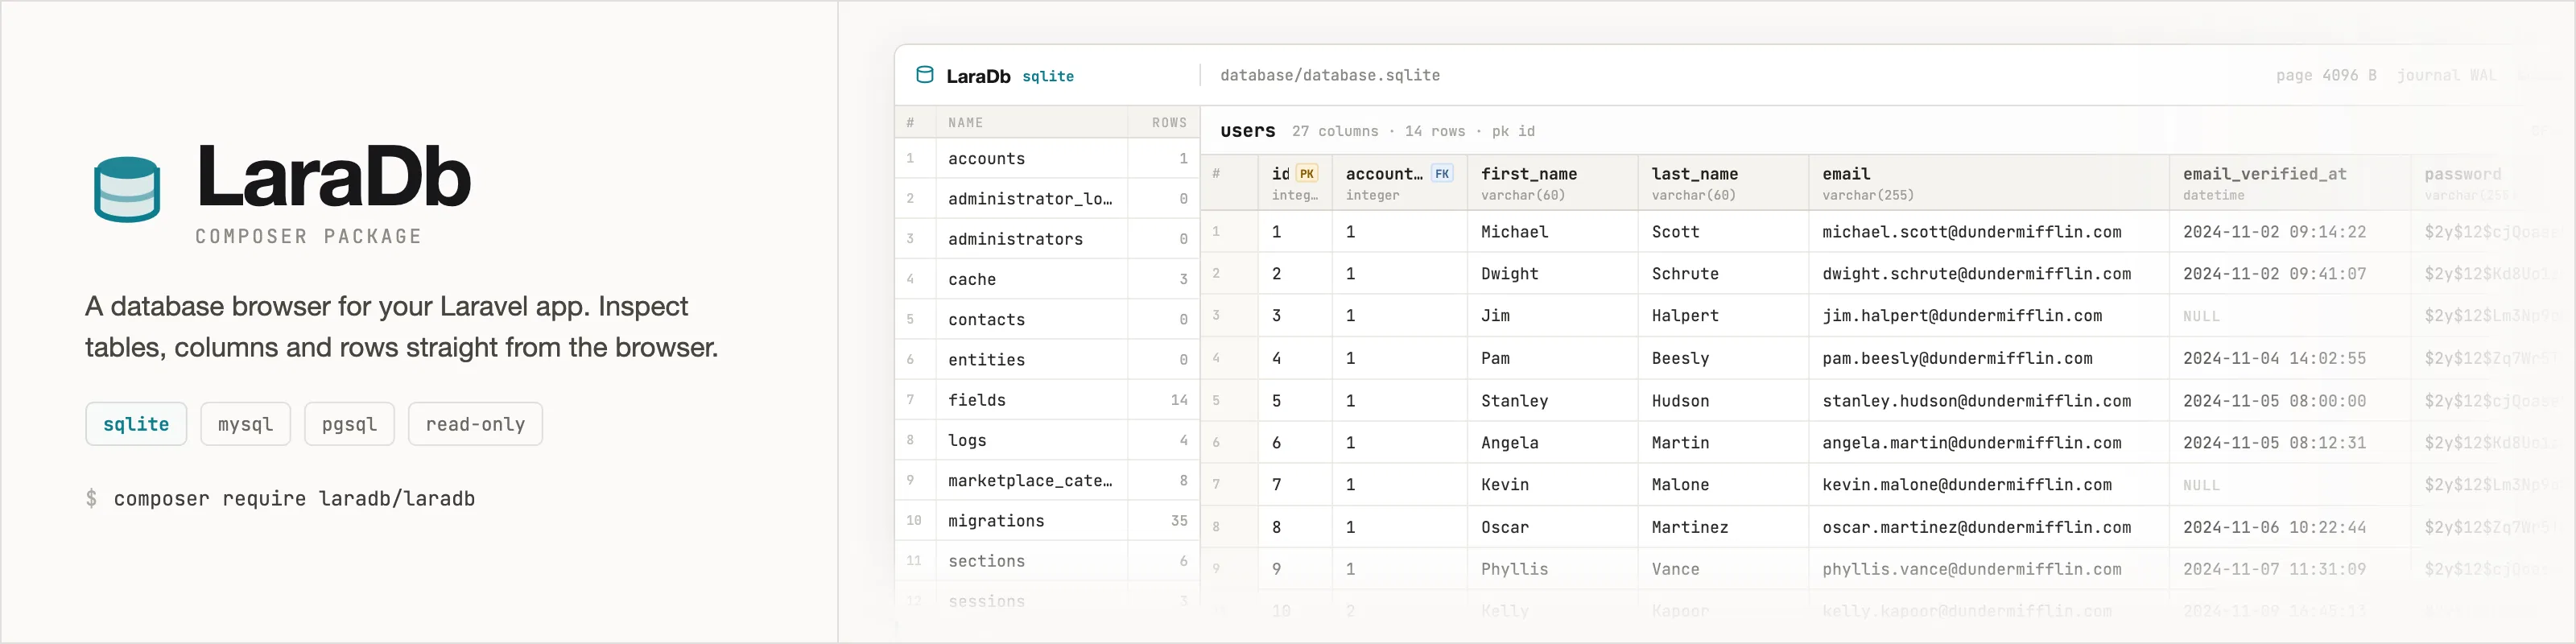
Task: Click jim.halpert@dundermifflin.com email cell
Action: pos(1989,316)
